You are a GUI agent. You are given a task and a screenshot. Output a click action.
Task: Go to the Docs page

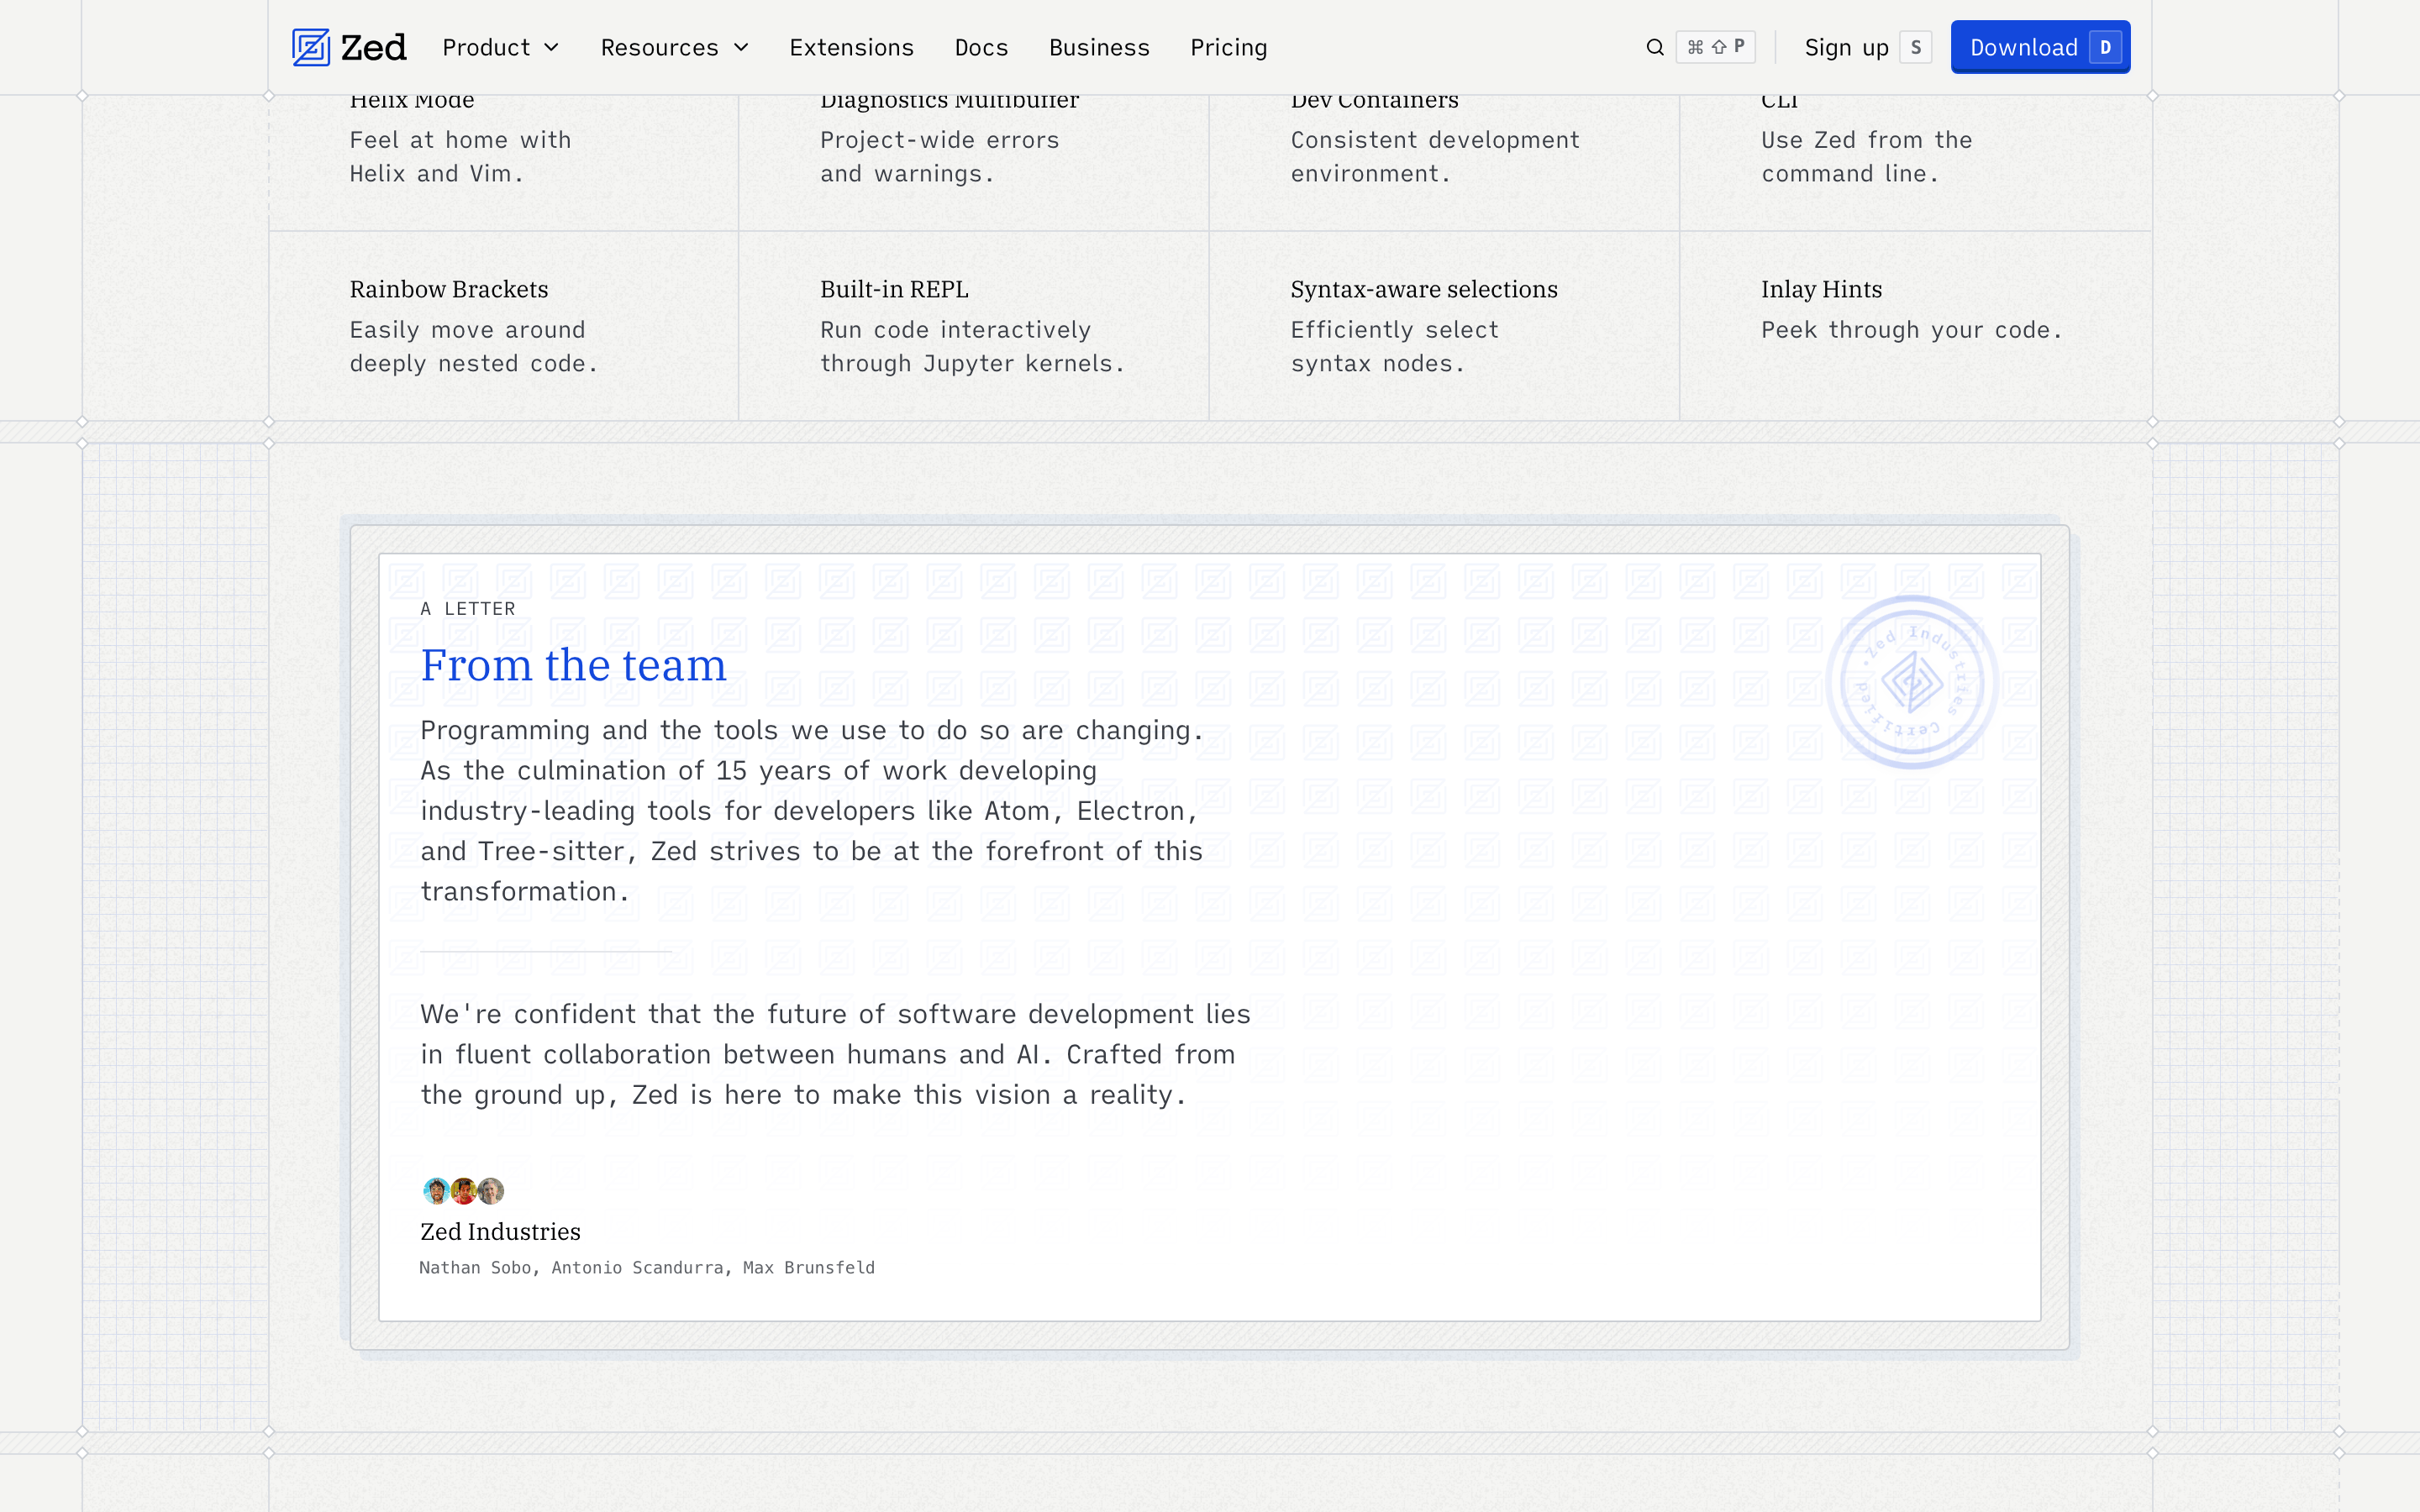[x=981, y=47]
